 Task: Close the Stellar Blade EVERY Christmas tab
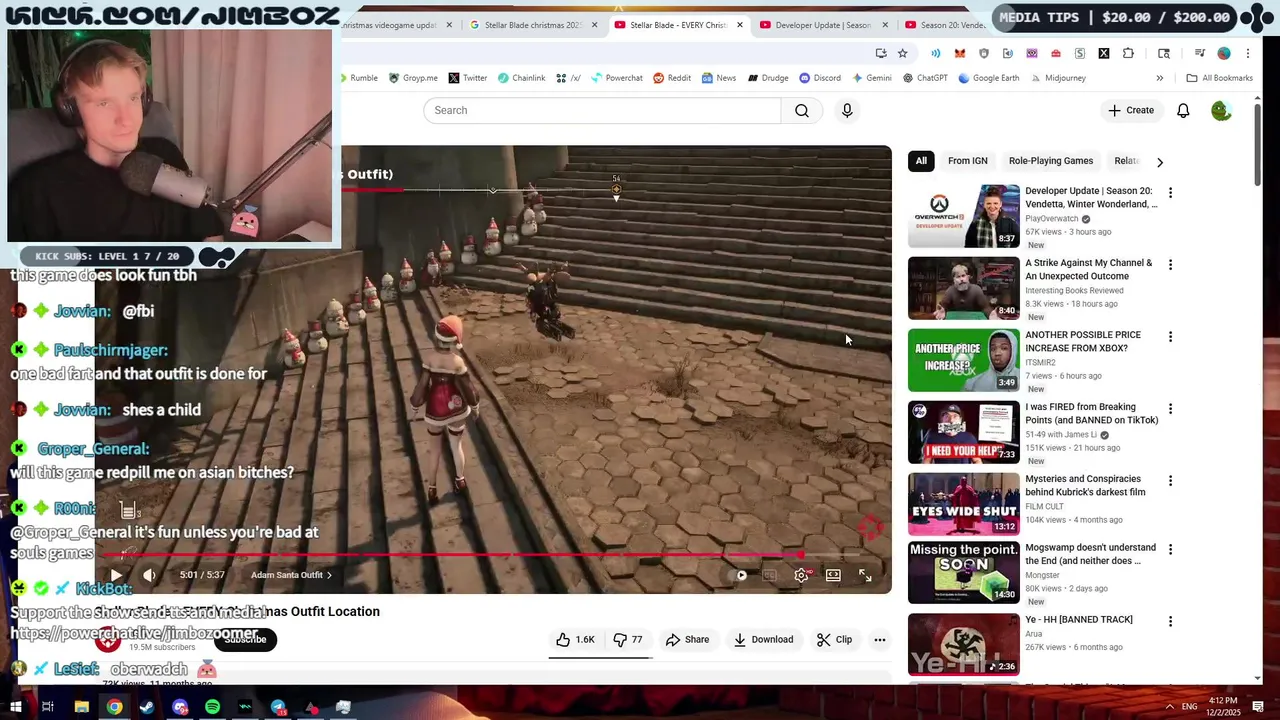pyautogui.click(x=740, y=25)
